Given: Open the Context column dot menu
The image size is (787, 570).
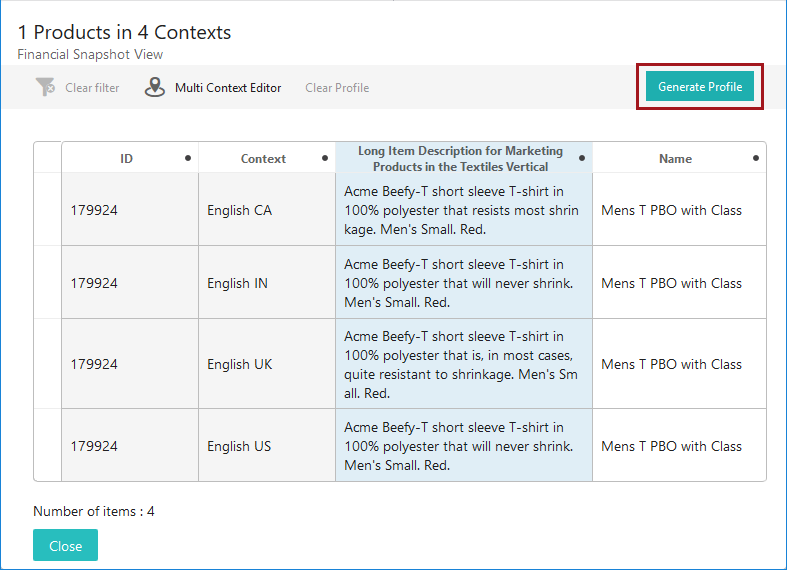Looking at the screenshot, I should point(325,158).
